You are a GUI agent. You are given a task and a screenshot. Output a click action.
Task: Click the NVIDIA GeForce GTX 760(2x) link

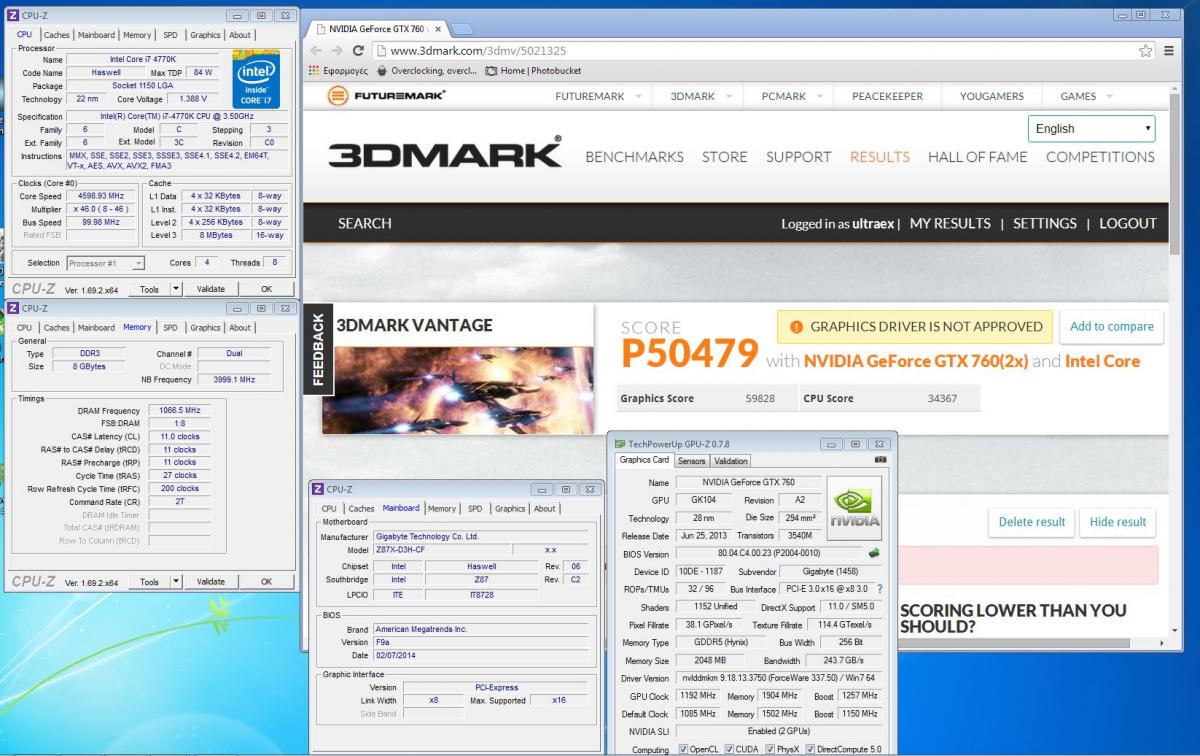coord(916,361)
